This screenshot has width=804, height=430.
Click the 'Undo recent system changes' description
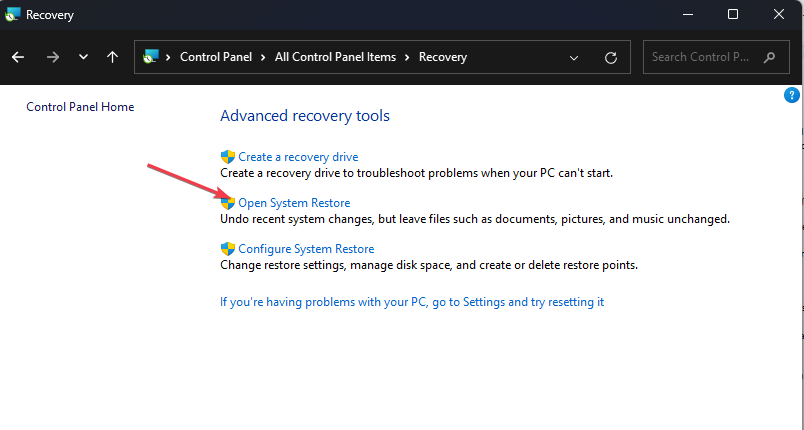click(x=475, y=219)
